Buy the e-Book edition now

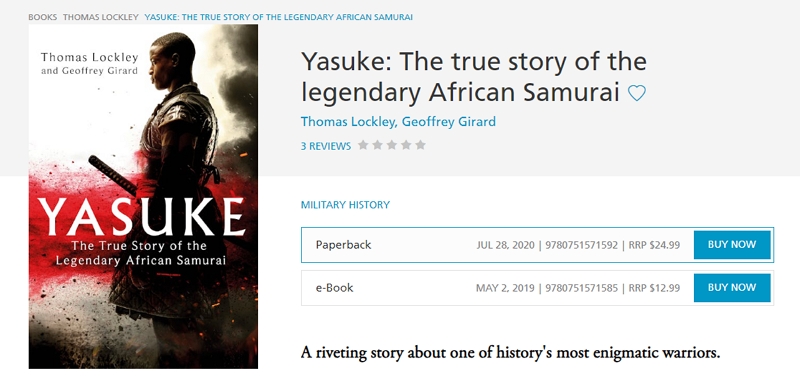(x=732, y=287)
